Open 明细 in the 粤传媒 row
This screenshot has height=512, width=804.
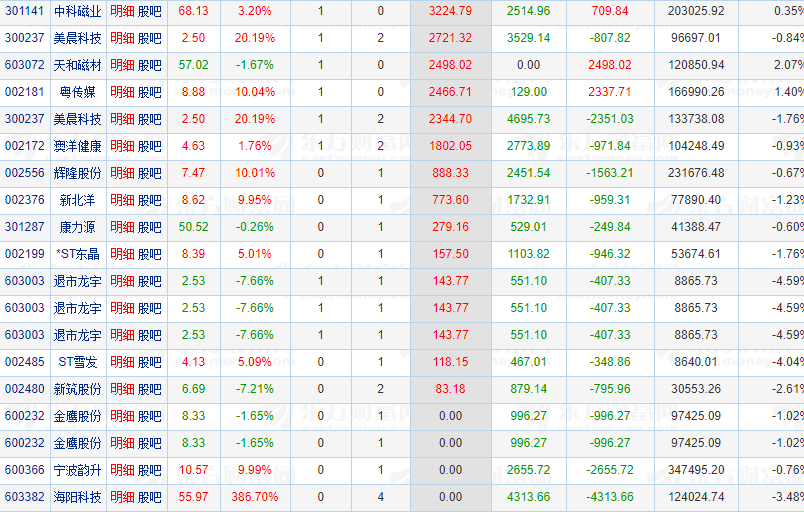point(122,92)
